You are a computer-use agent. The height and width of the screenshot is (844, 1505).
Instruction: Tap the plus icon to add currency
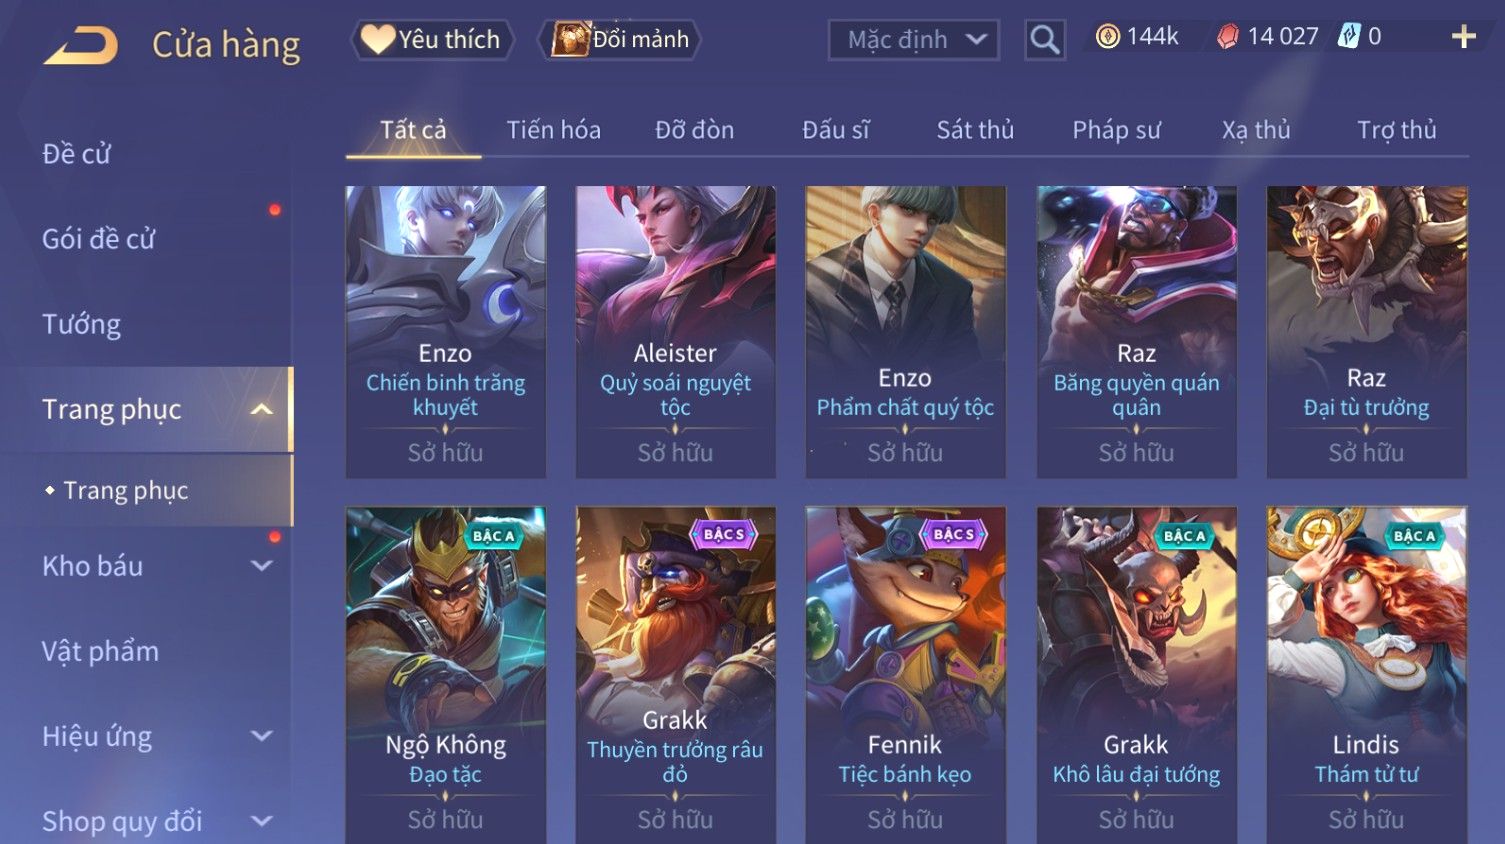click(1463, 37)
